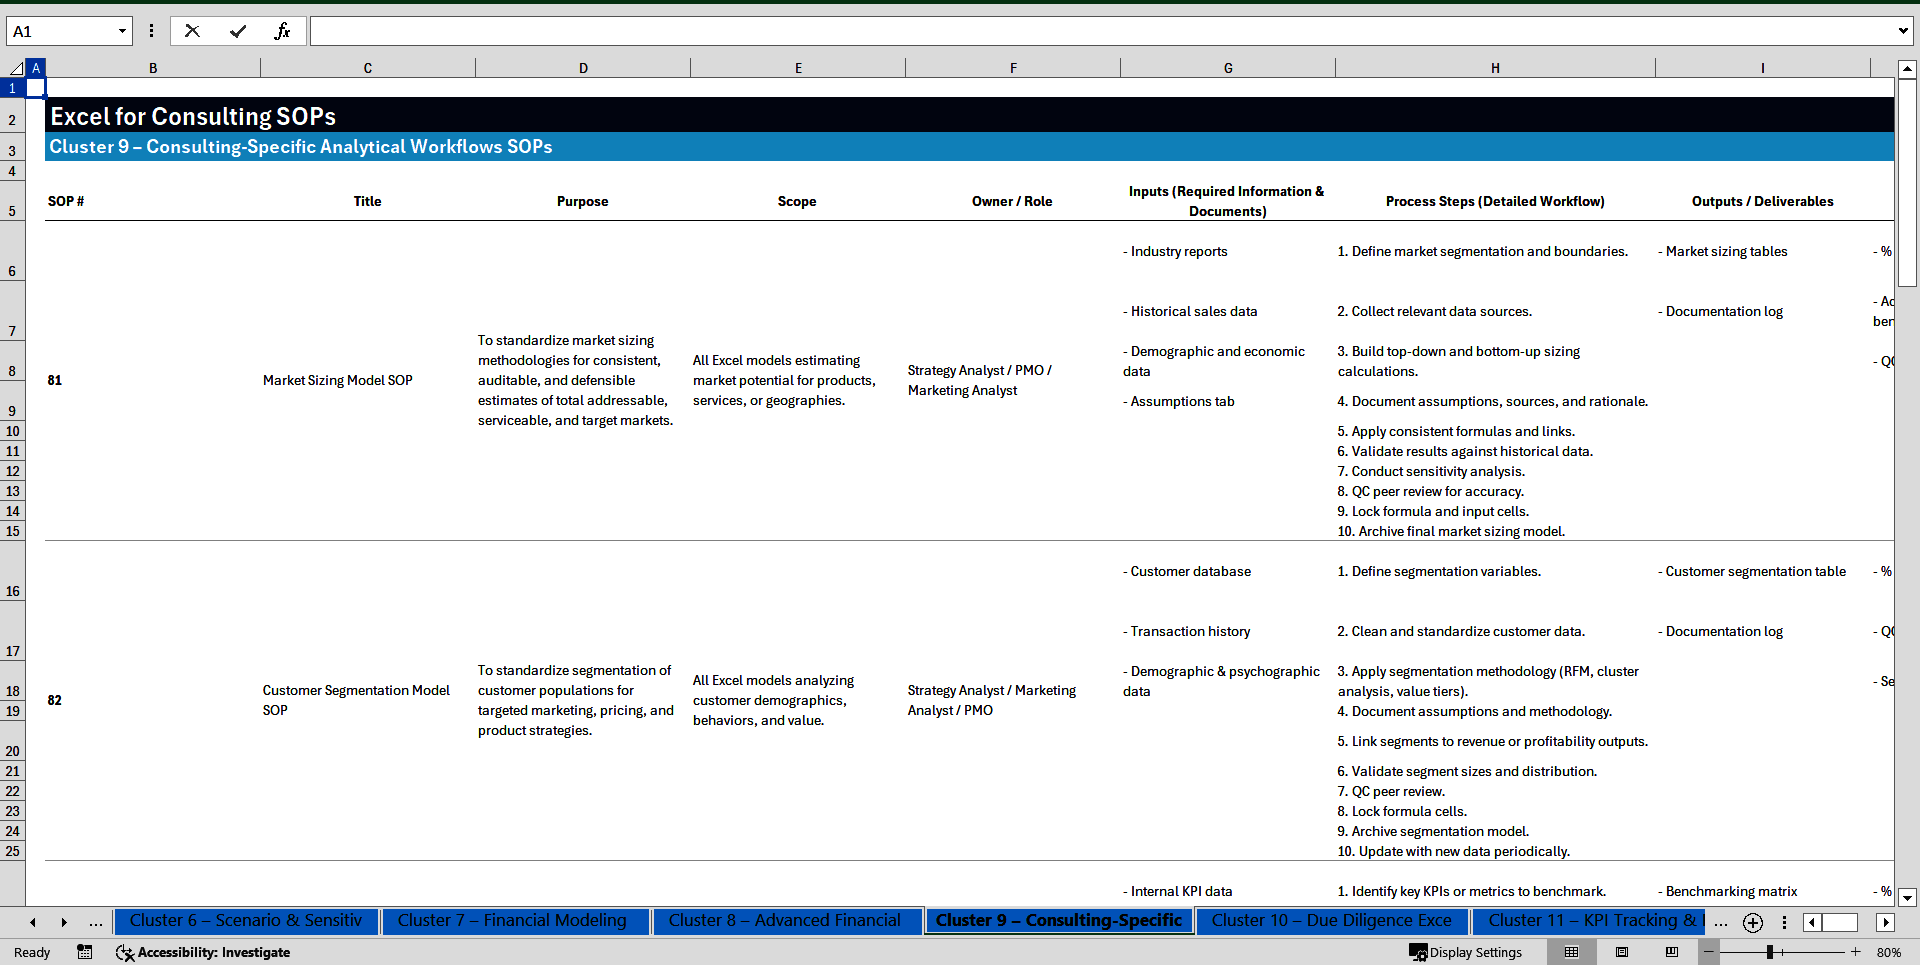The height and width of the screenshot is (966, 1920).
Task: Click the three-dot options icon next to the Name Box
Action: click(x=151, y=31)
